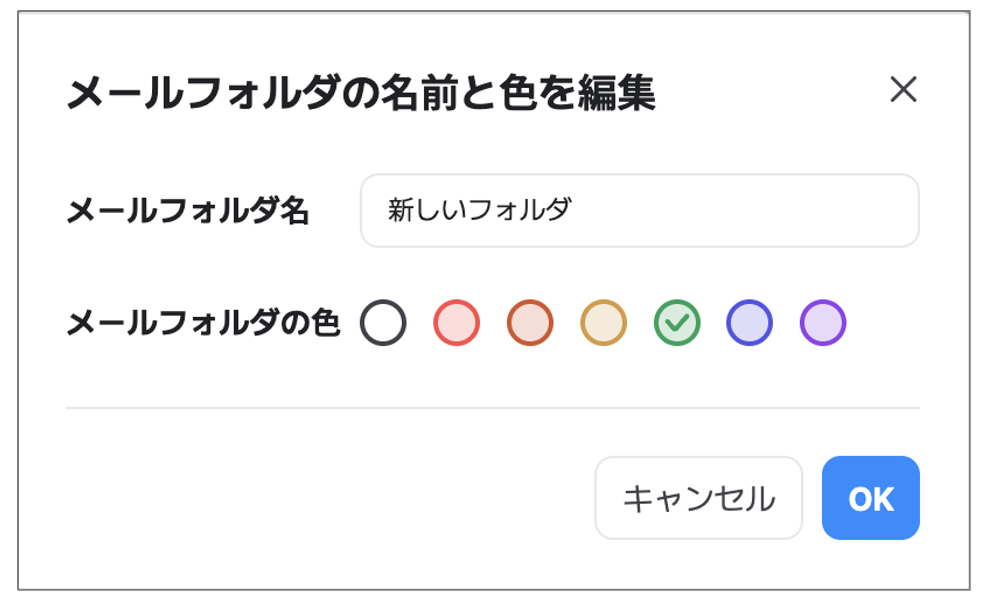Image resolution: width=988 pixels, height=604 pixels.
Task: Click the メールフォルダの色 label
Action: click(x=203, y=323)
